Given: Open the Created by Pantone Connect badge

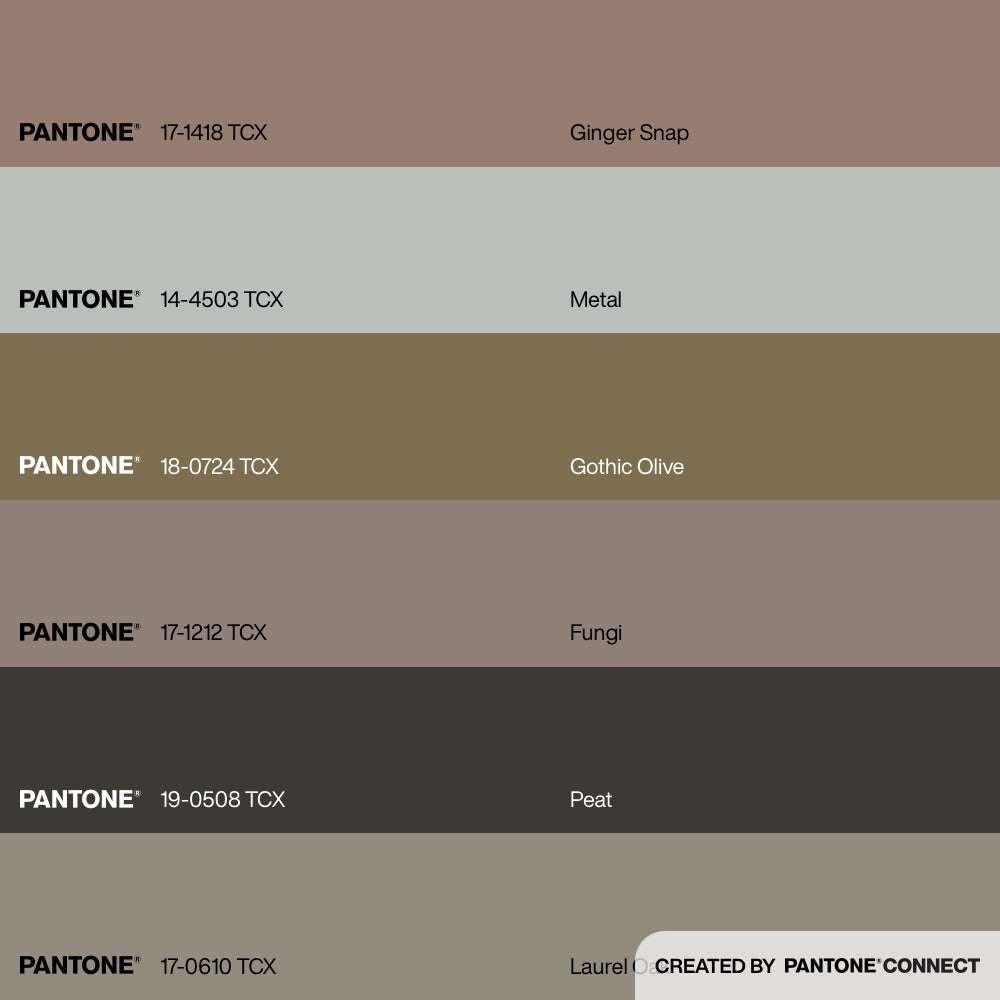Looking at the screenshot, I should [817, 966].
